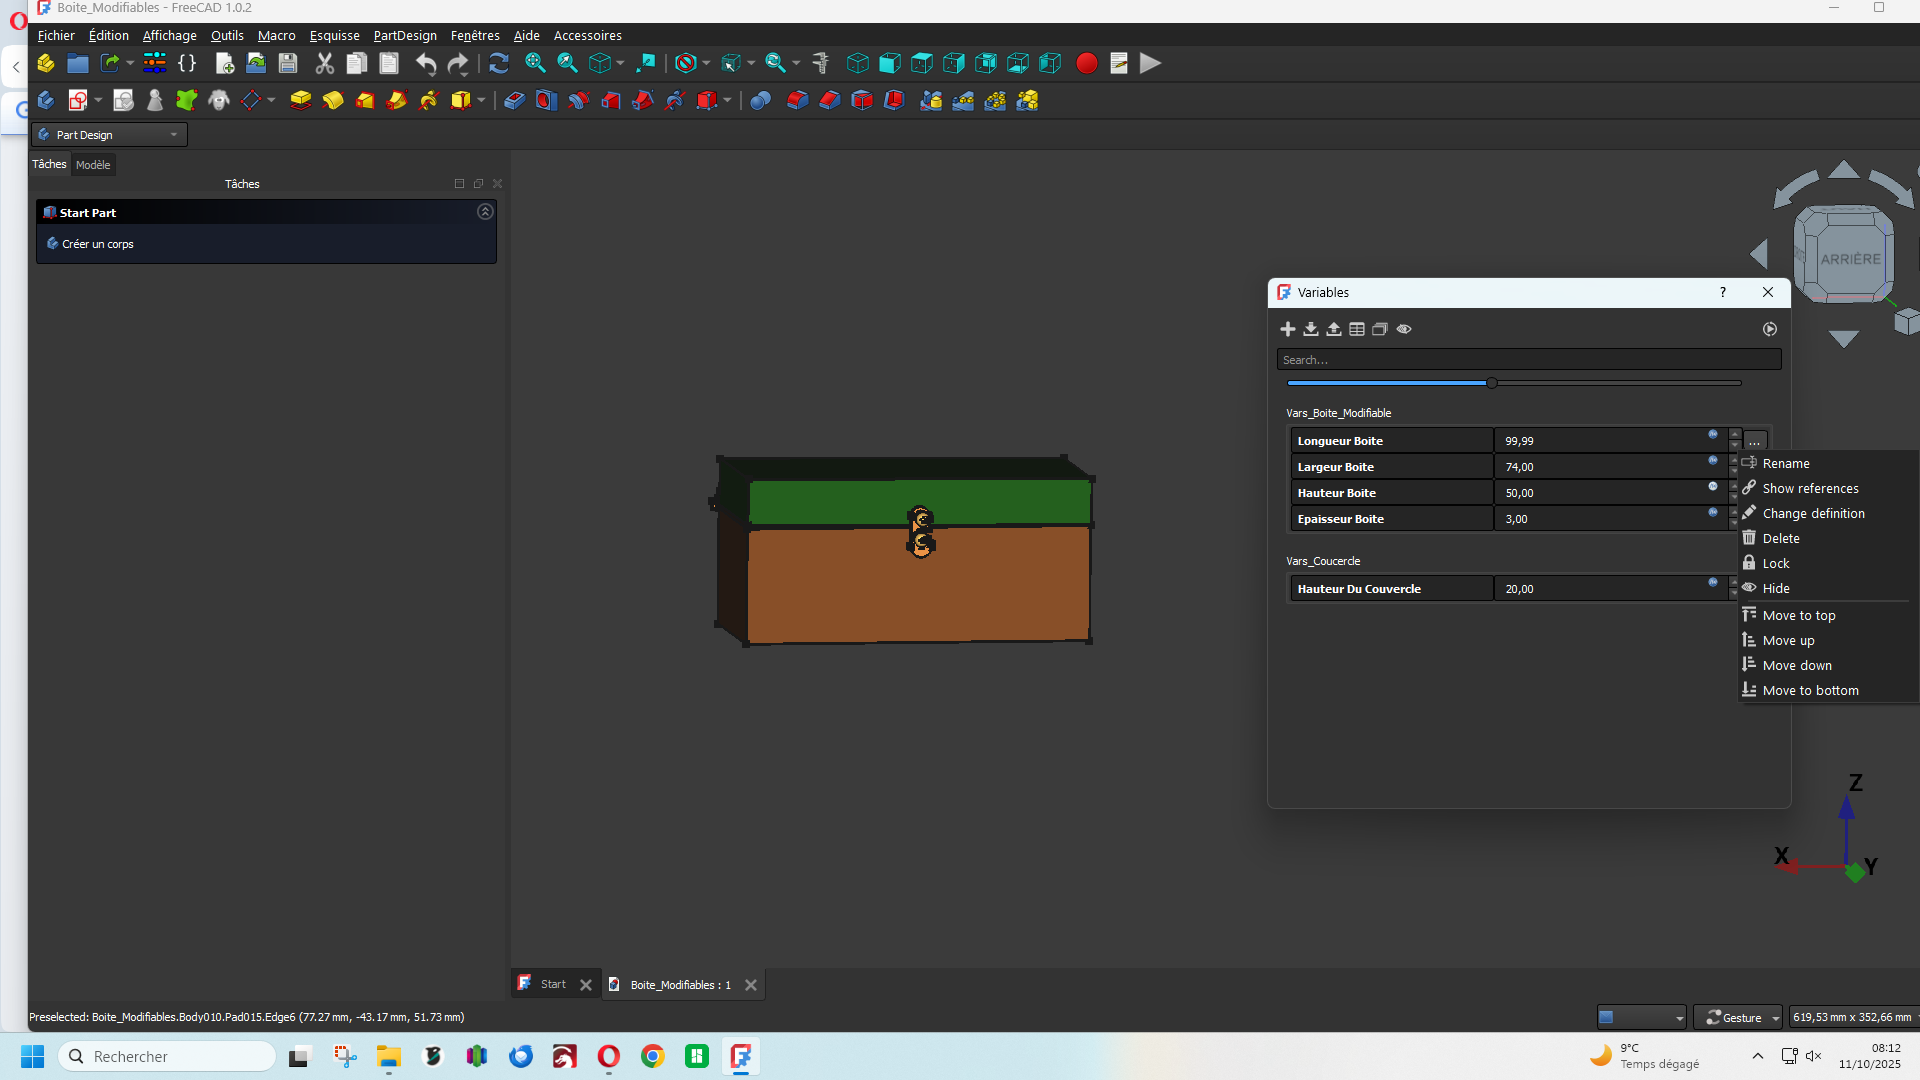Click the Save document floppy icon
This screenshot has width=1920, height=1080.
288,64
